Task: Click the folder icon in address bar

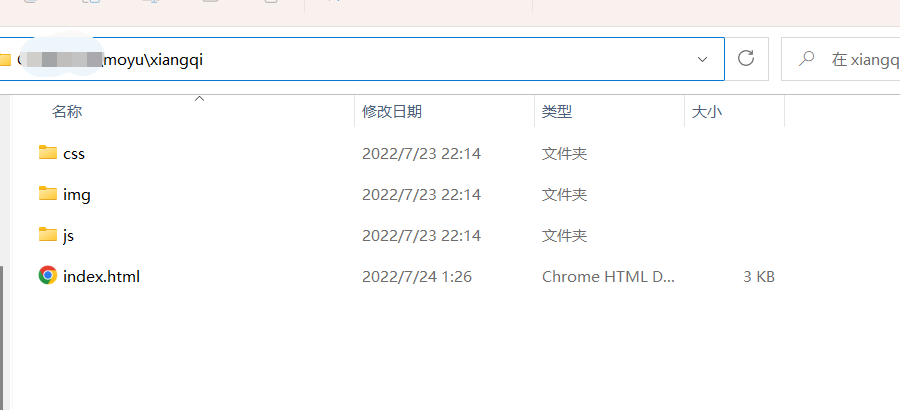Action: [5, 59]
